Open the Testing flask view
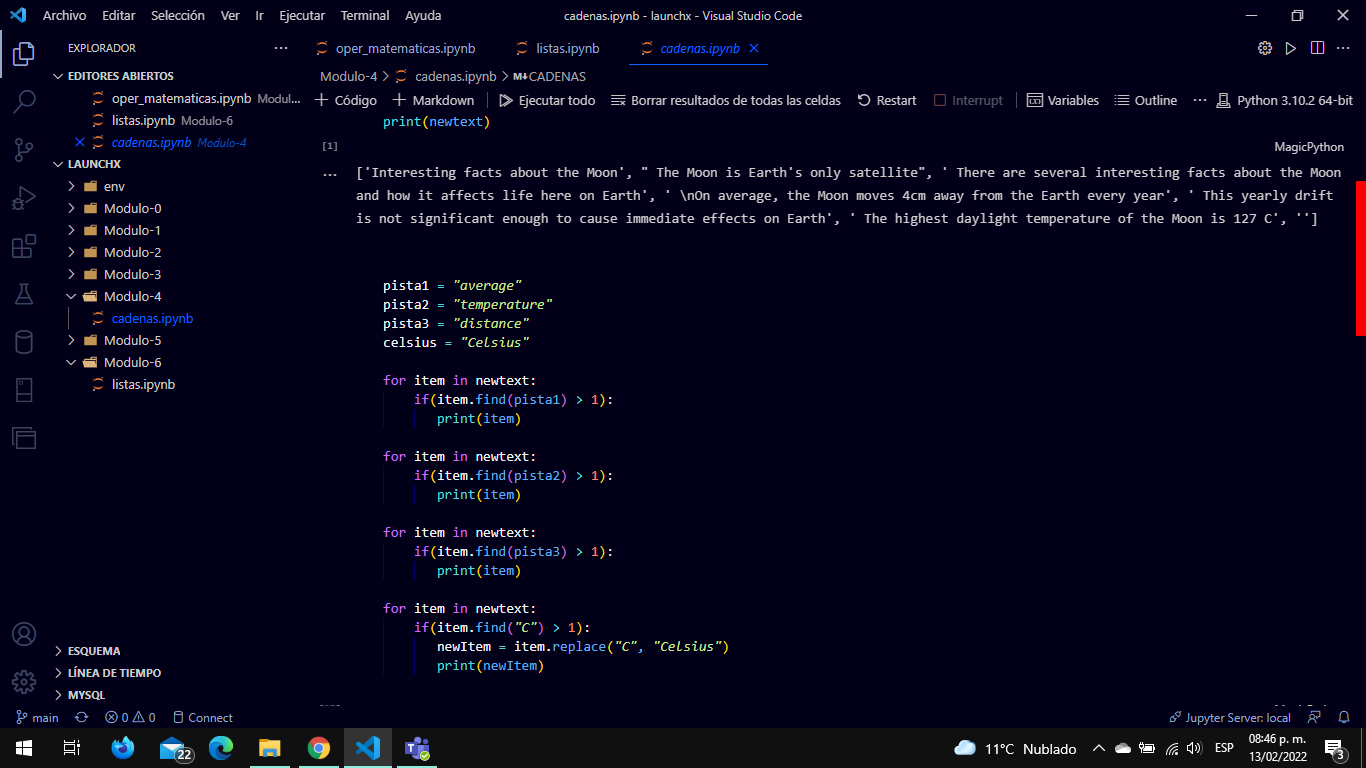1366x768 pixels. [24, 294]
